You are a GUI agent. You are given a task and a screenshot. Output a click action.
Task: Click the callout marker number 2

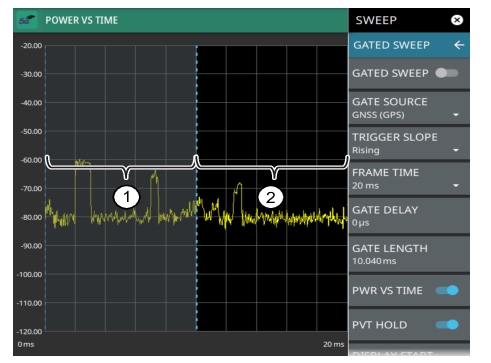click(x=271, y=197)
